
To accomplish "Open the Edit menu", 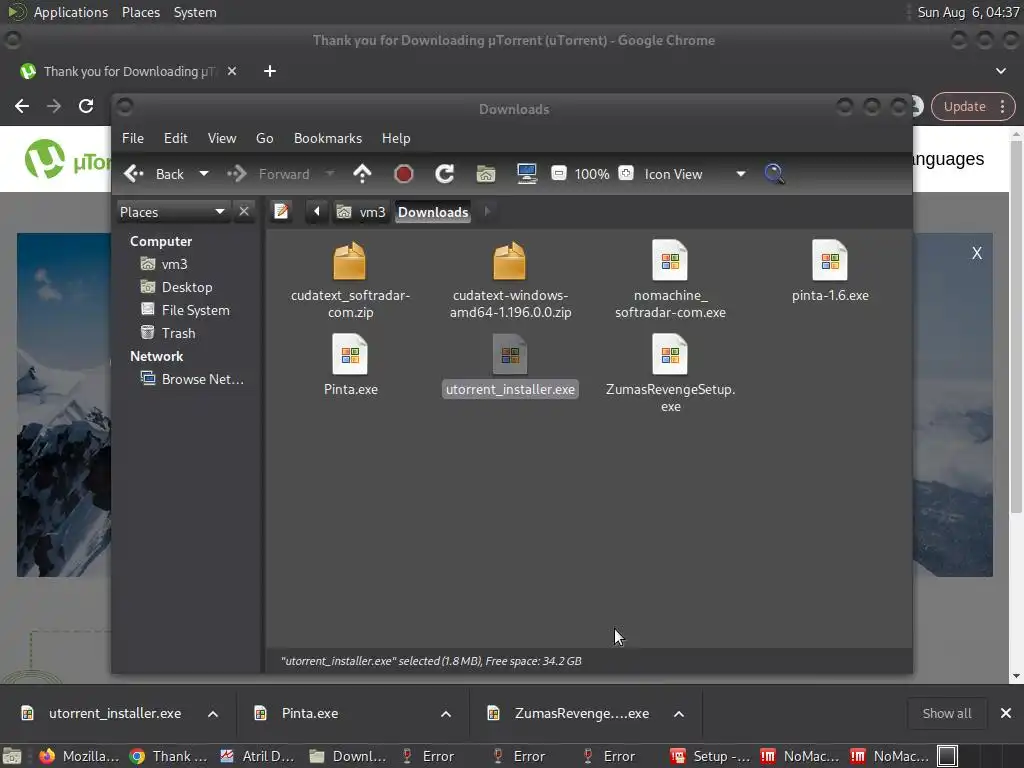I will pos(175,138).
